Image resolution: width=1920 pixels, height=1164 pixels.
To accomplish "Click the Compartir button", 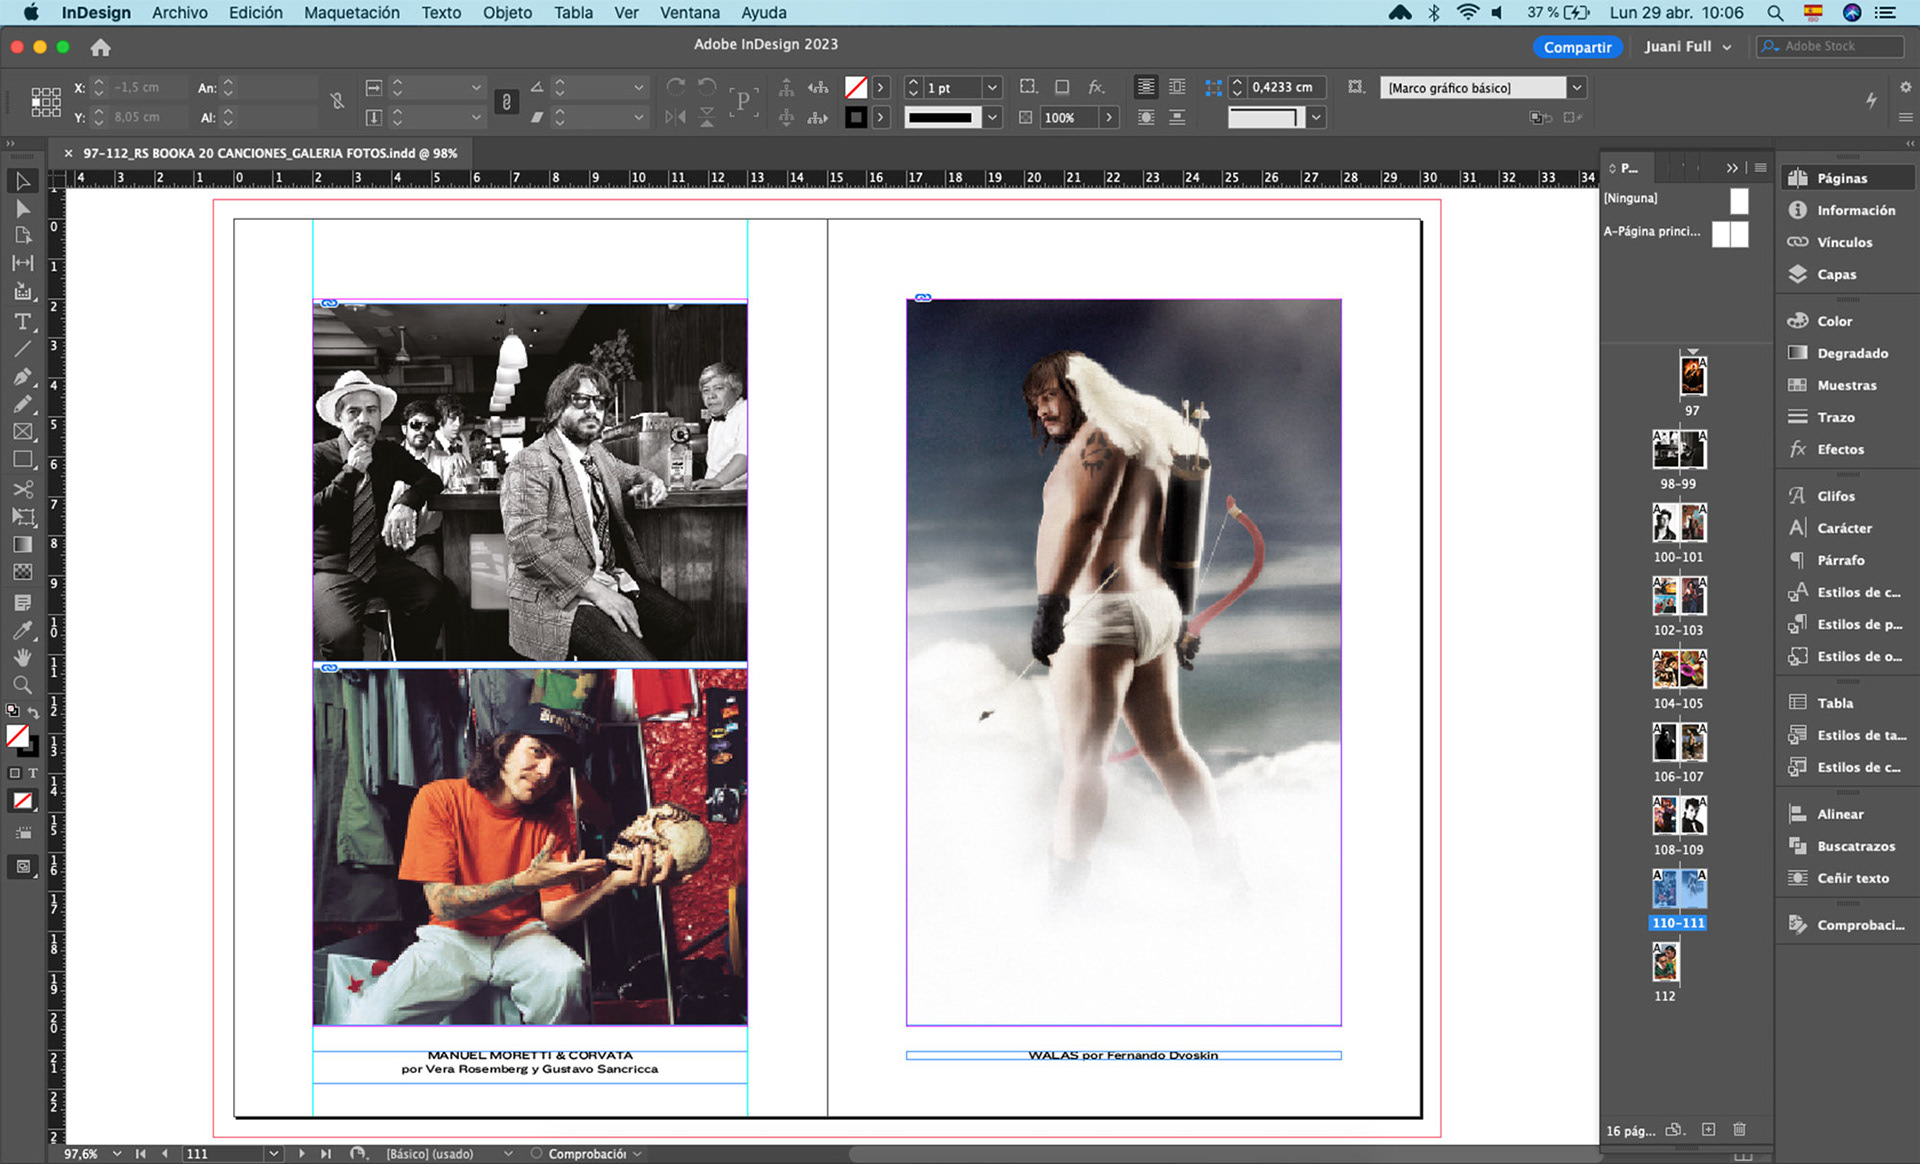I will pyautogui.click(x=1576, y=47).
